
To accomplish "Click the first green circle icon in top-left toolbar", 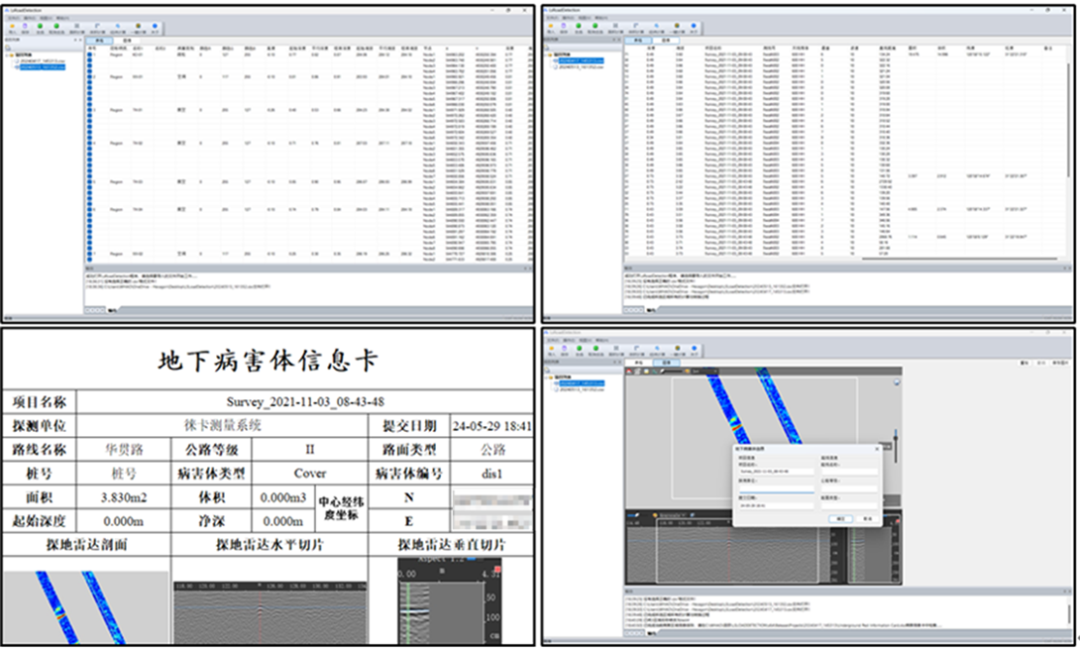I will (40, 26).
